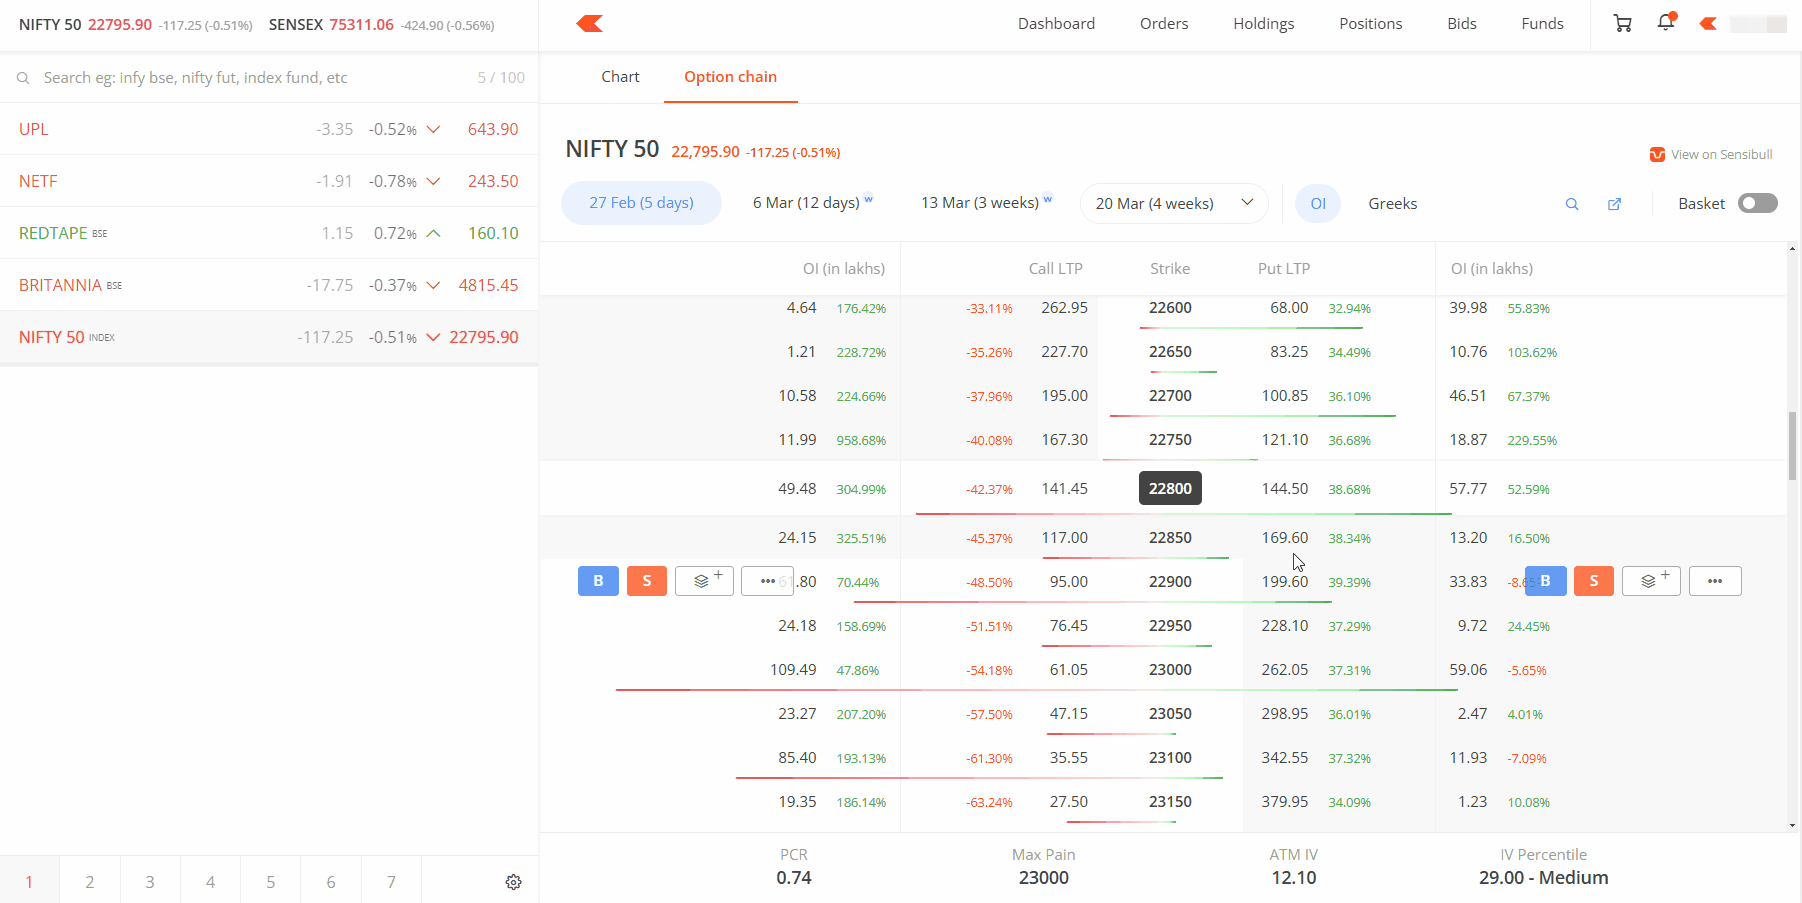Switch to watchlist page 7
Image resolution: width=1802 pixels, height=903 pixels.
(391, 881)
